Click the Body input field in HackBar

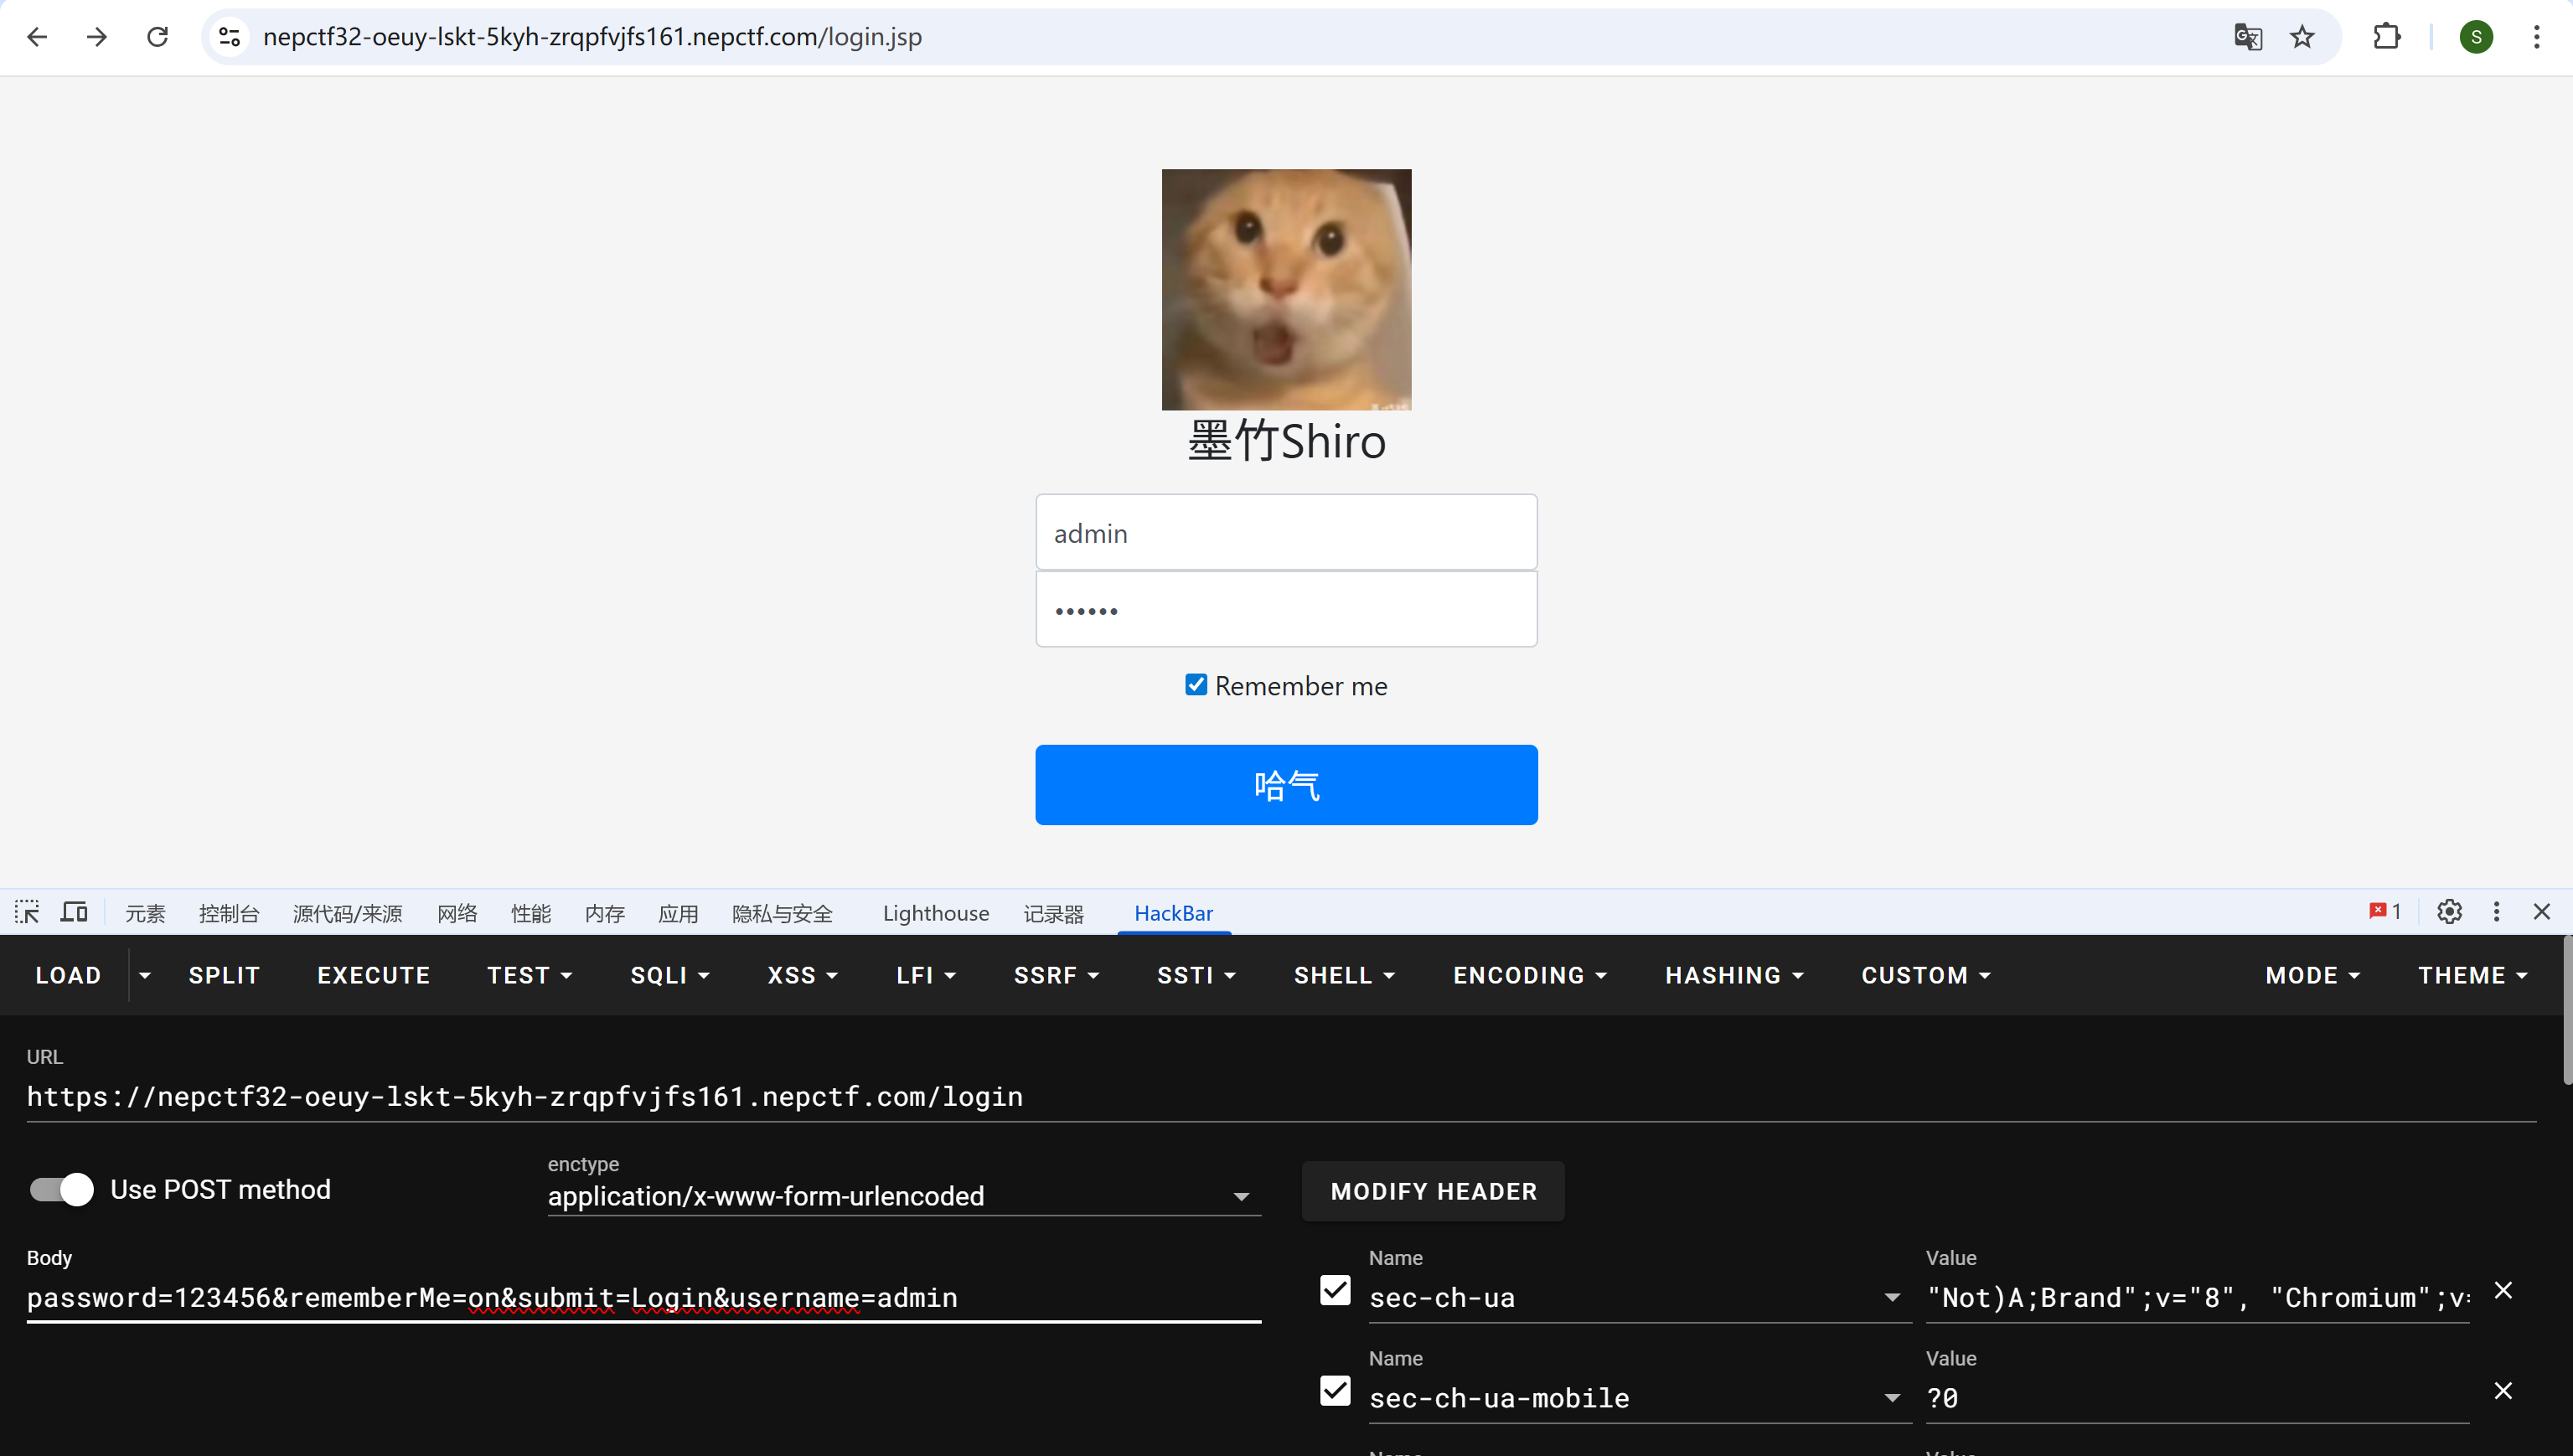[643, 1297]
